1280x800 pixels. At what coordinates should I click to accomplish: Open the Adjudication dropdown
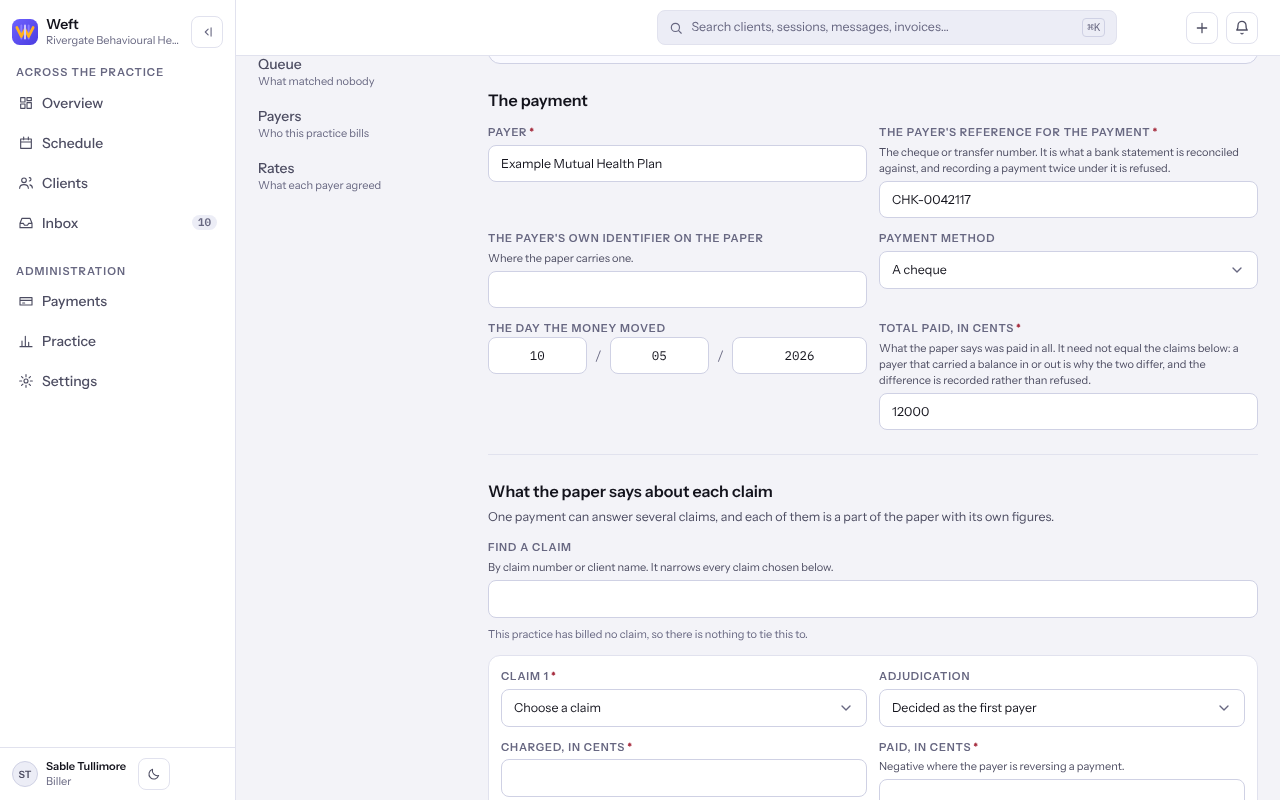1061,708
